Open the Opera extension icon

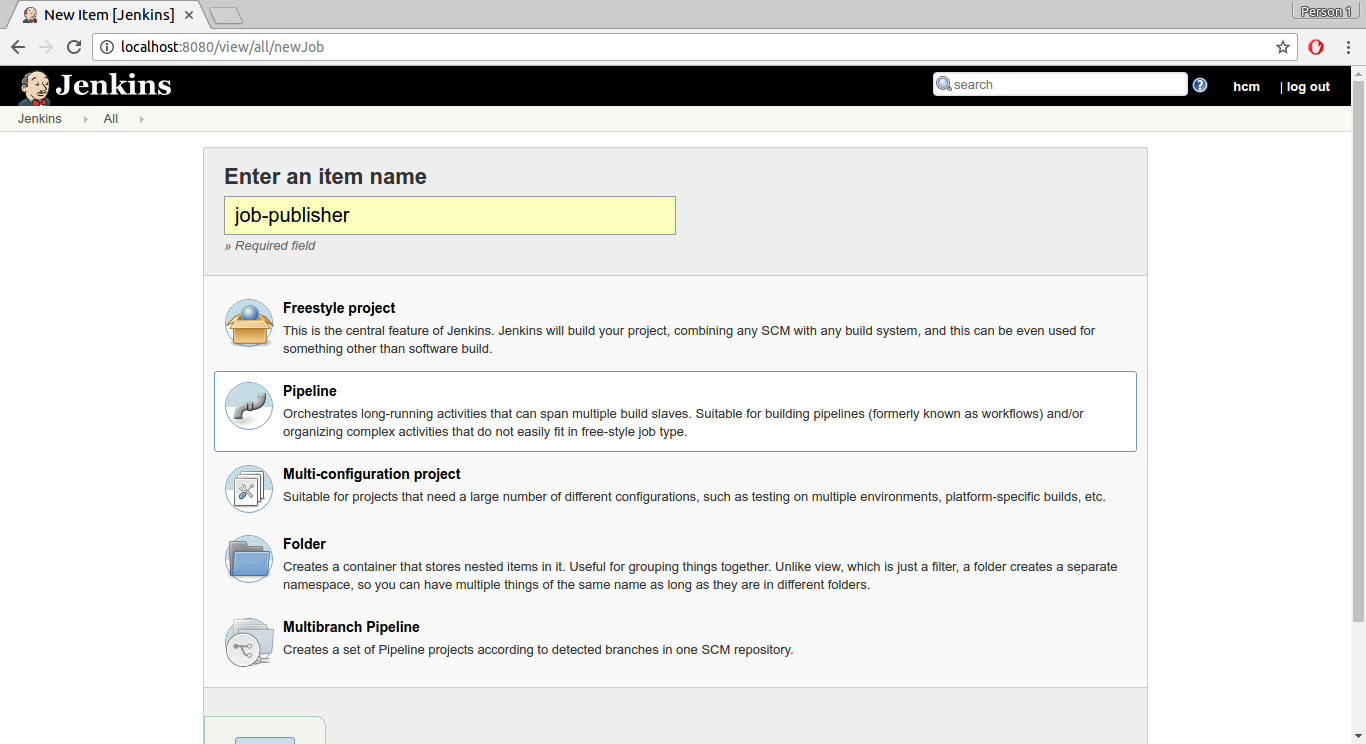1316,47
